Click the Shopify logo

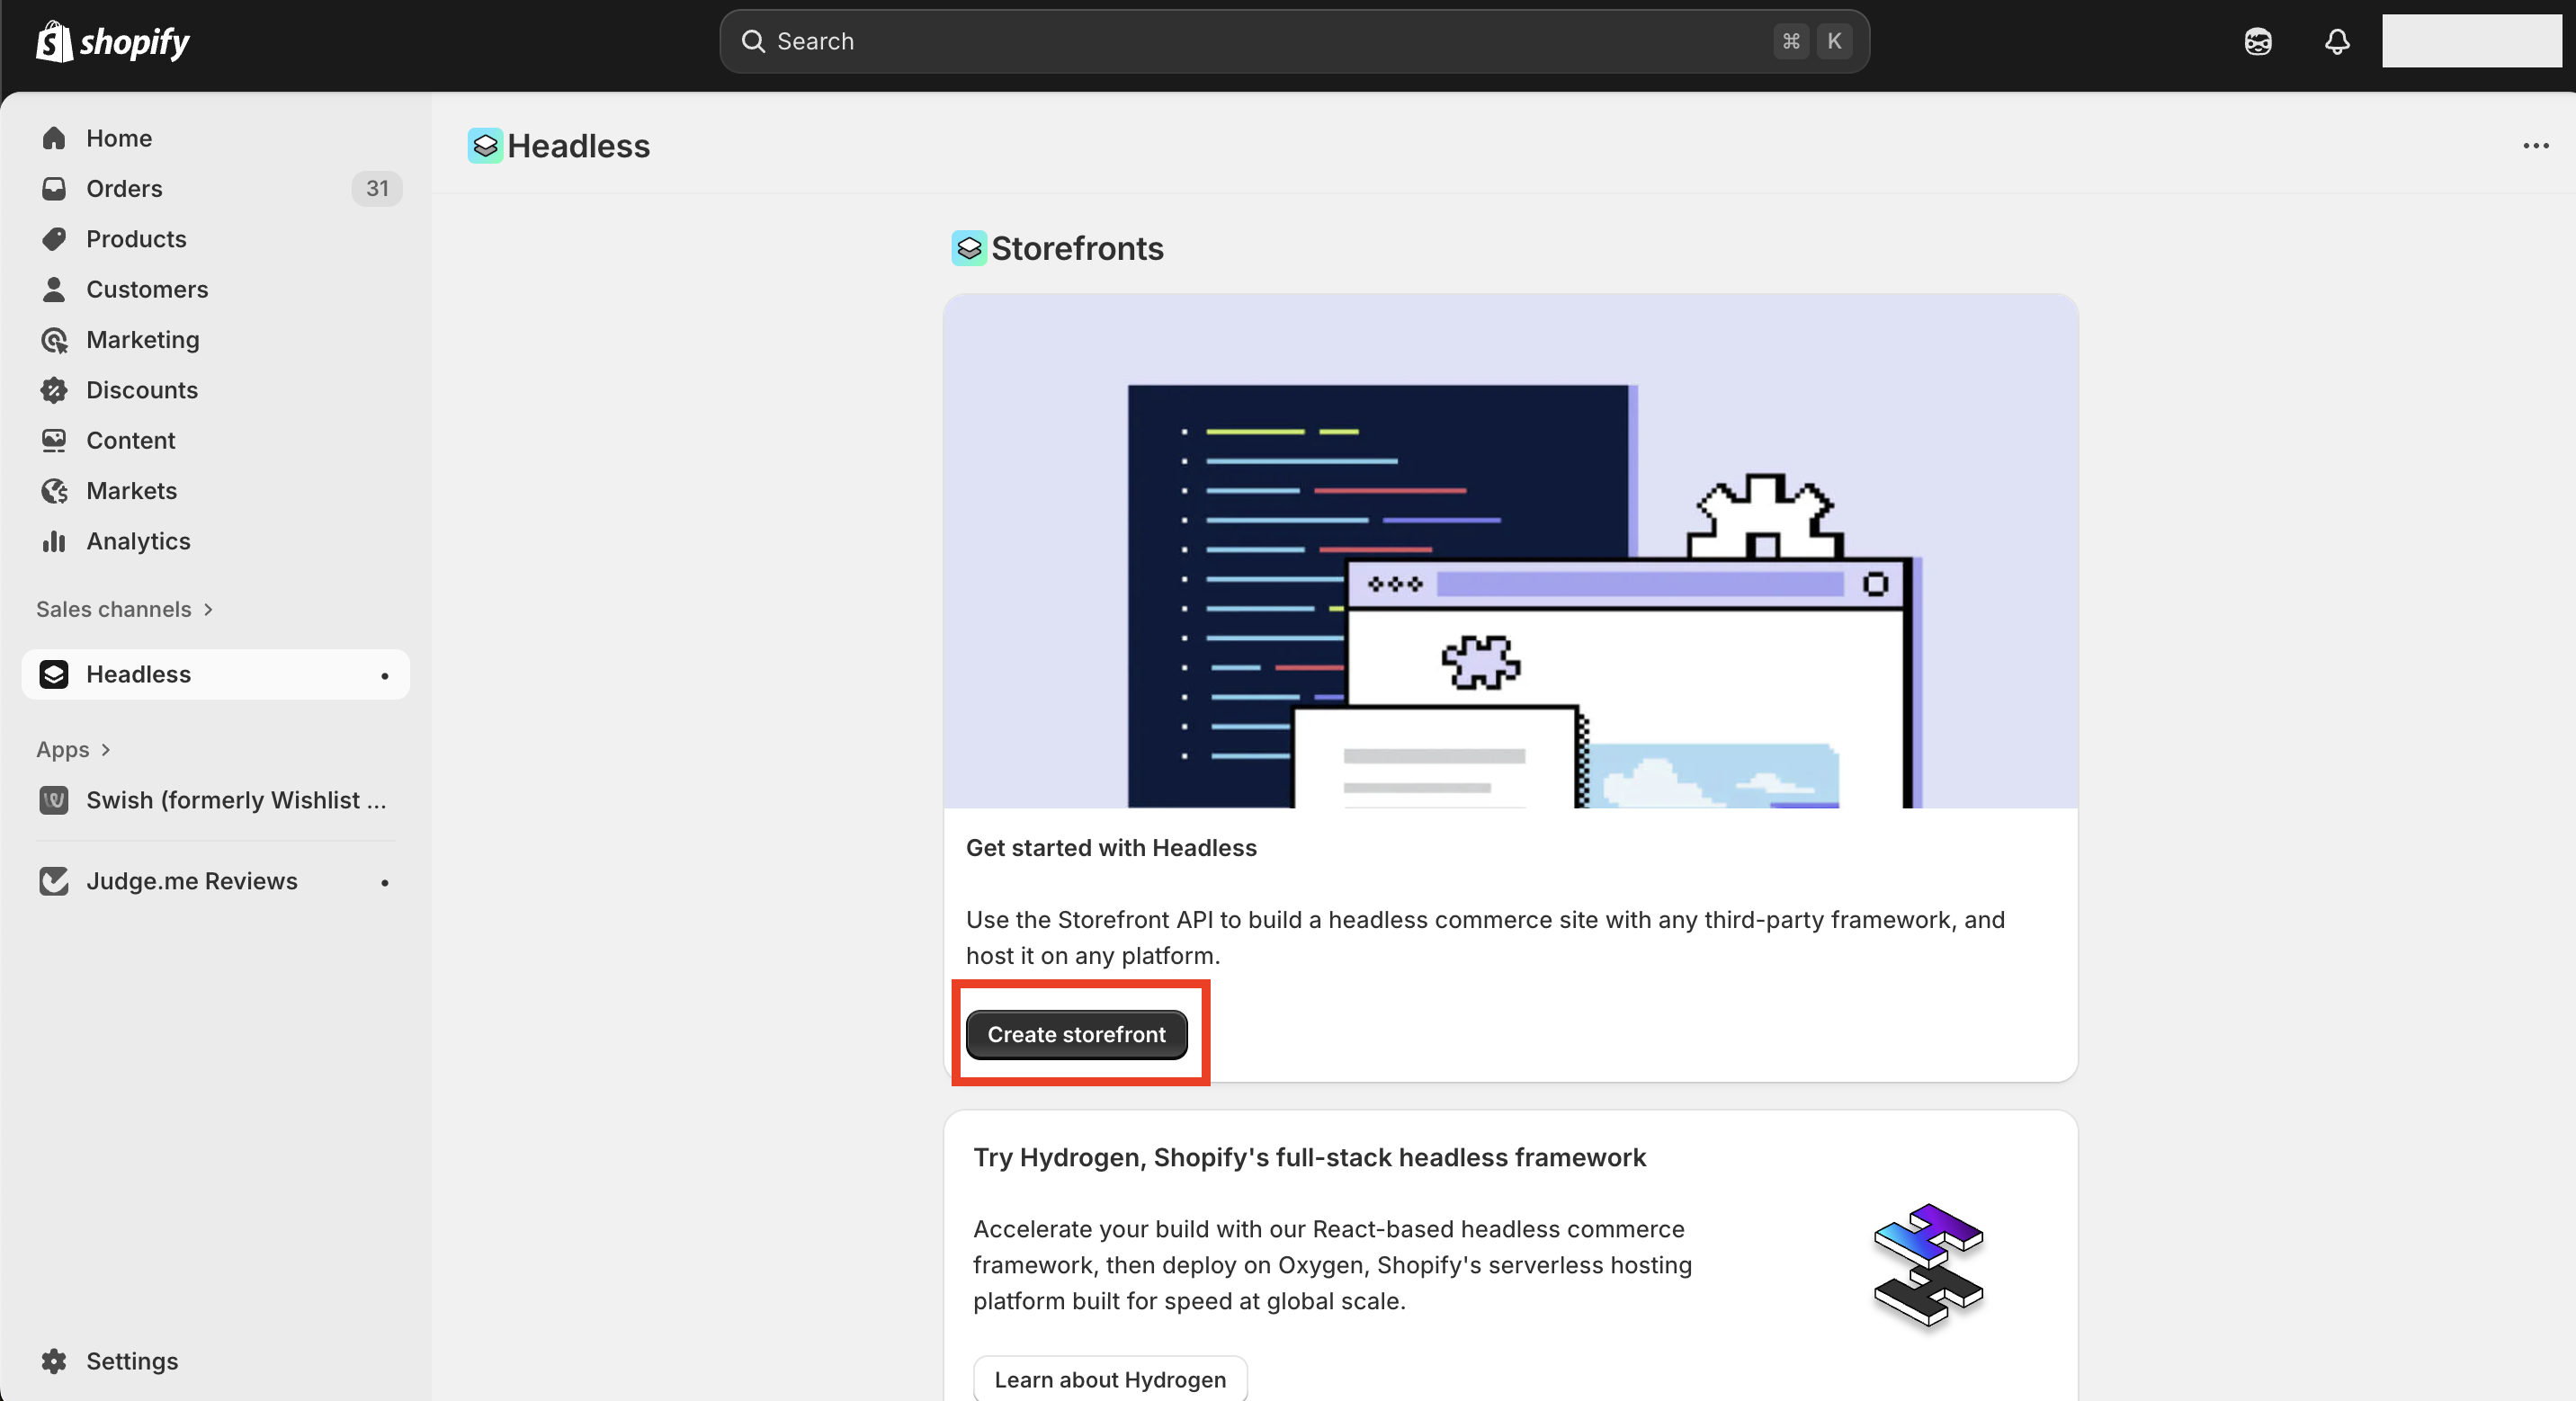[x=113, y=42]
